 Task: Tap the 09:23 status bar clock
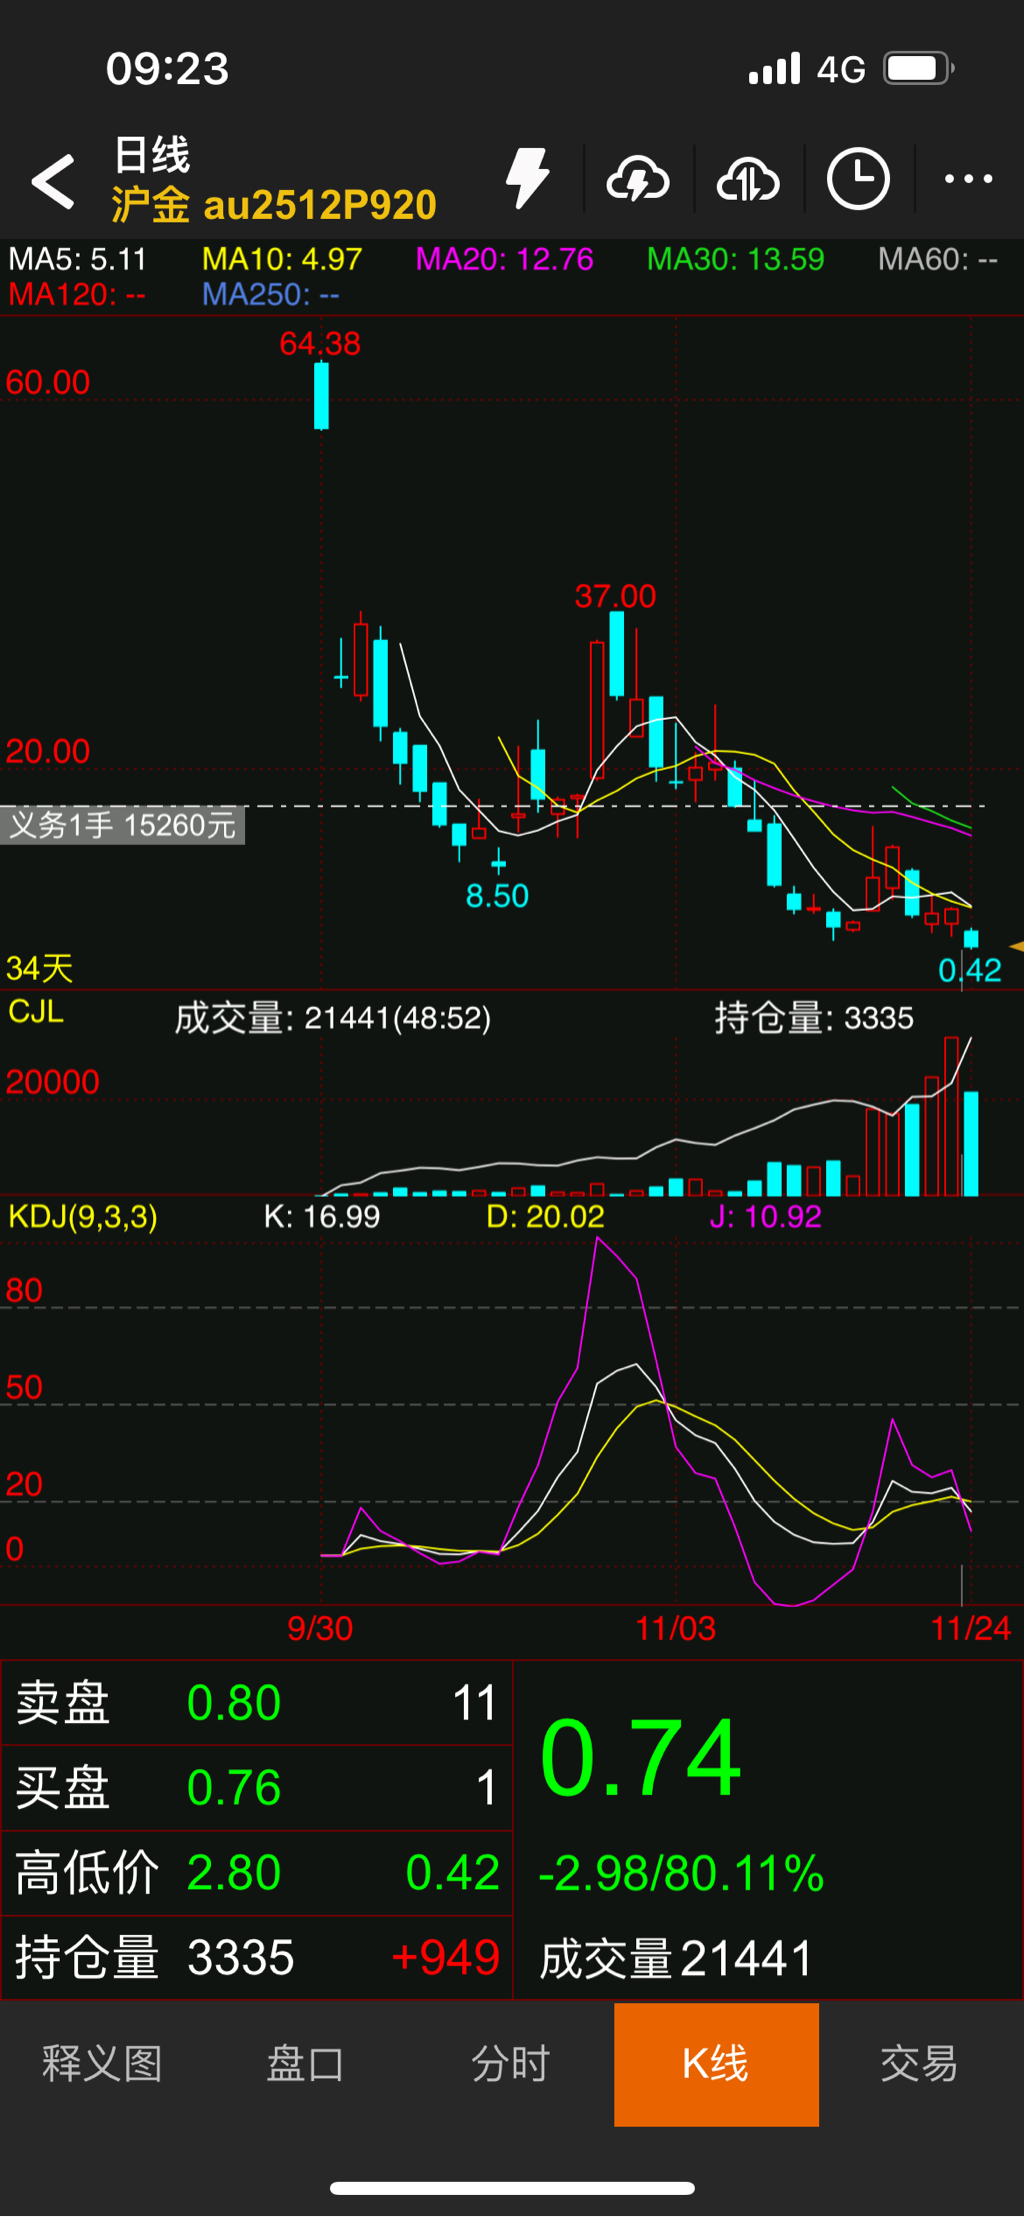pyautogui.click(x=168, y=69)
